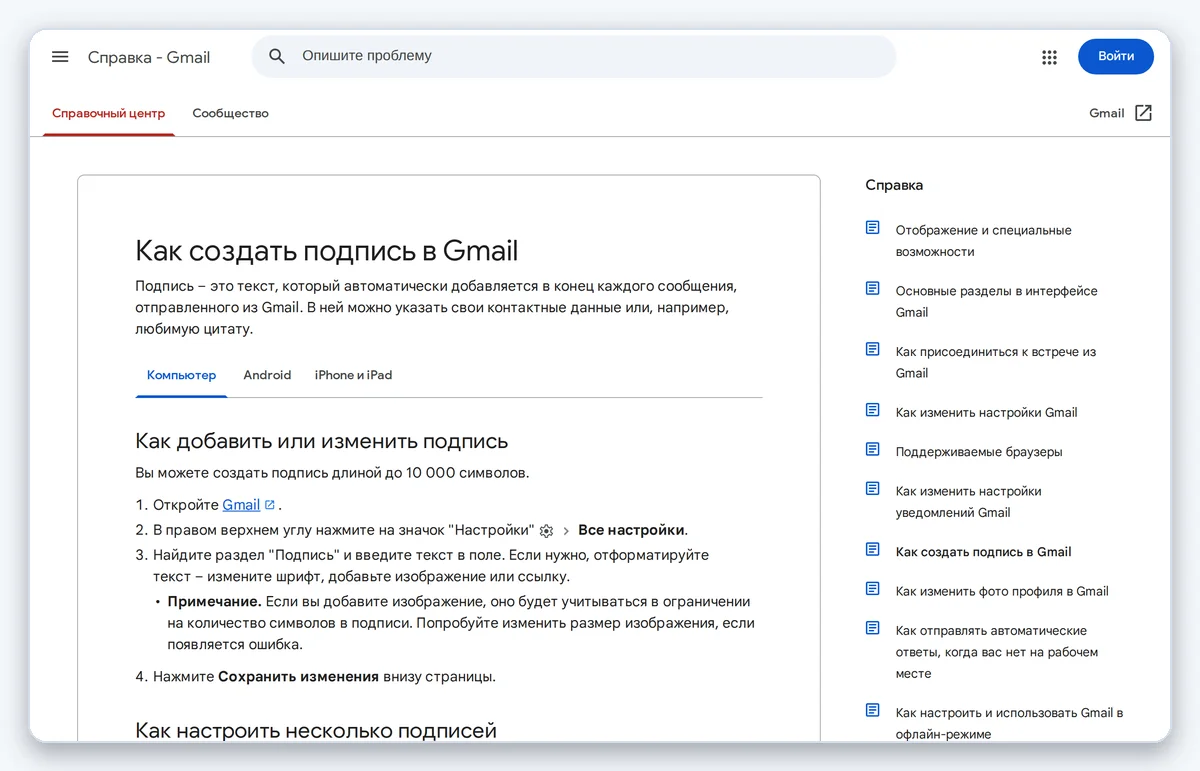Click the "Справка - Gmail" header title
This screenshot has width=1200, height=771.
point(149,57)
